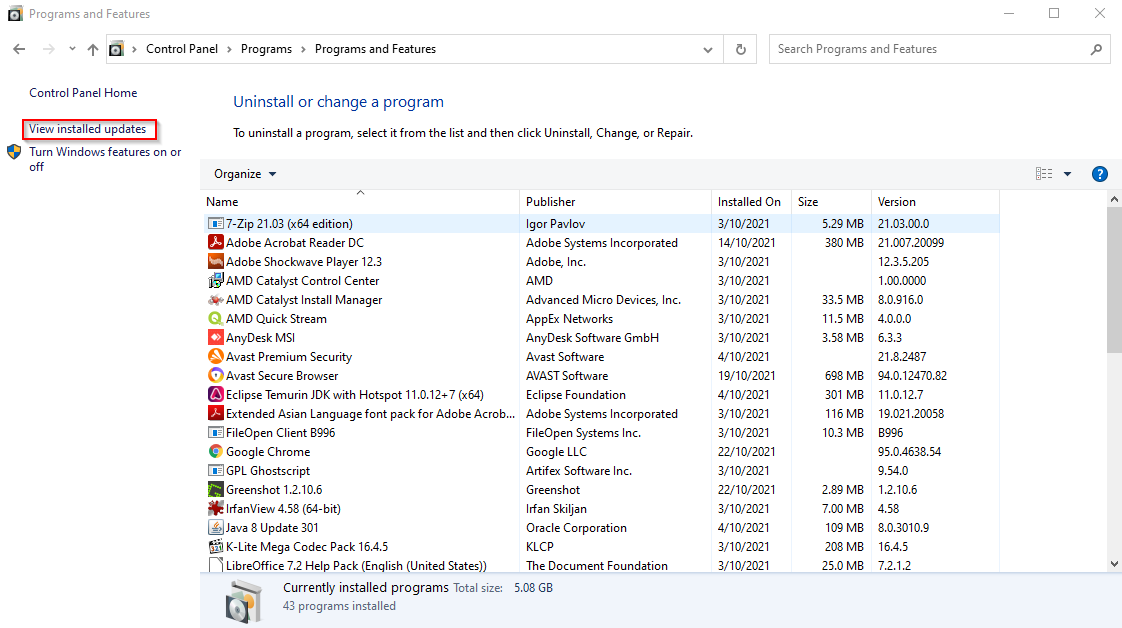
Task: Go back with the back arrow
Action: click(19, 49)
